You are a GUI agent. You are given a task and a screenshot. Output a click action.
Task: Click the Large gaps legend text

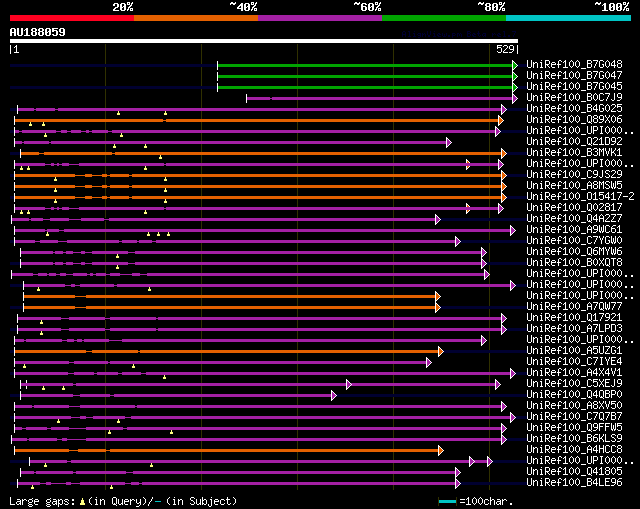pos(123,501)
